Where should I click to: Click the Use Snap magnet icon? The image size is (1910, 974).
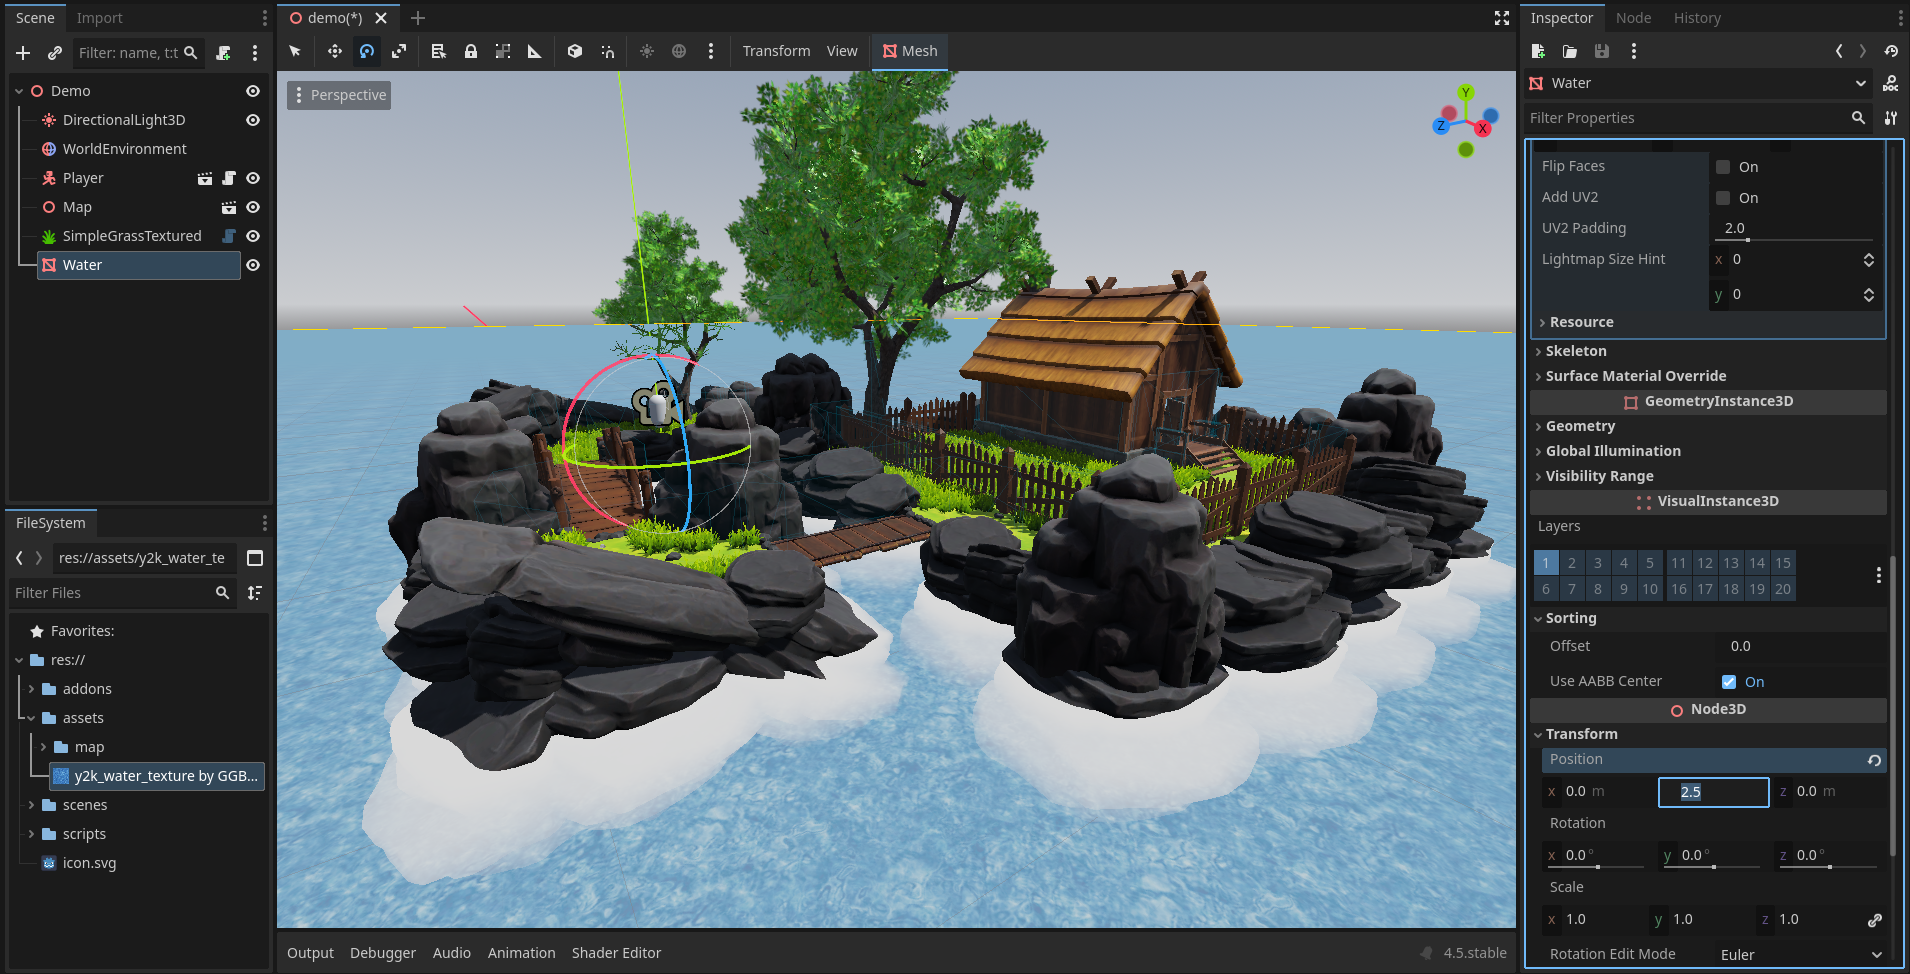(607, 51)
